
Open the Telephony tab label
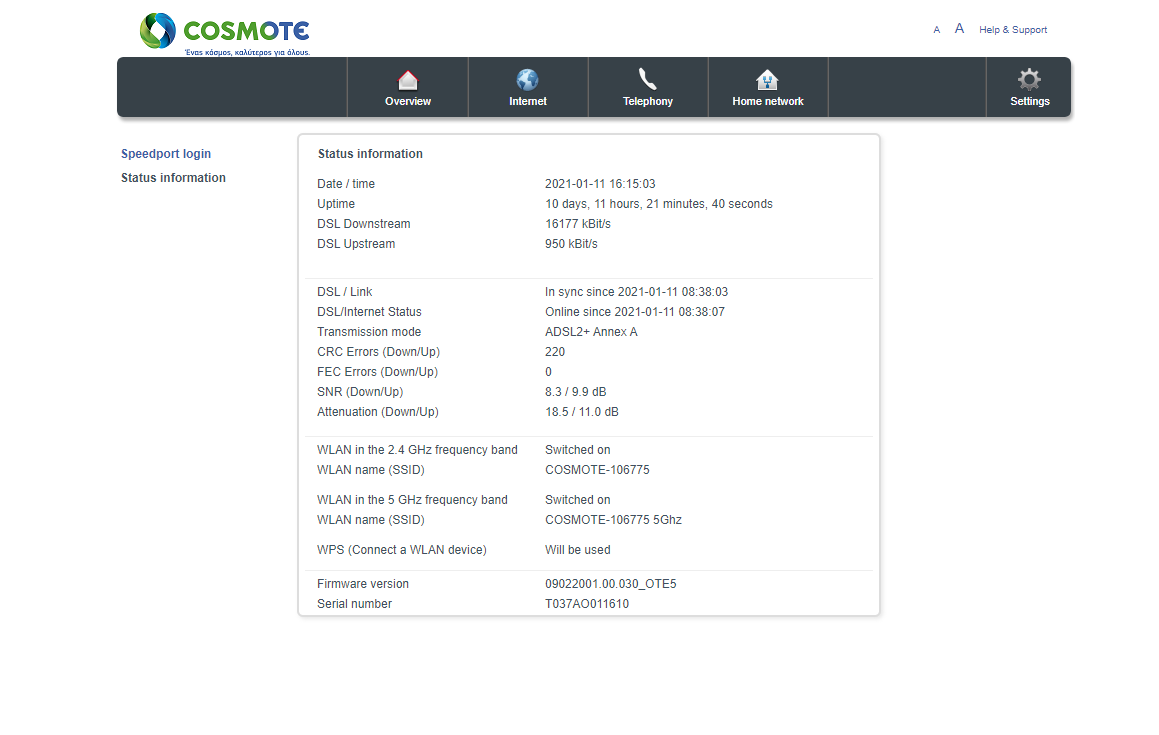click(648, 101)
